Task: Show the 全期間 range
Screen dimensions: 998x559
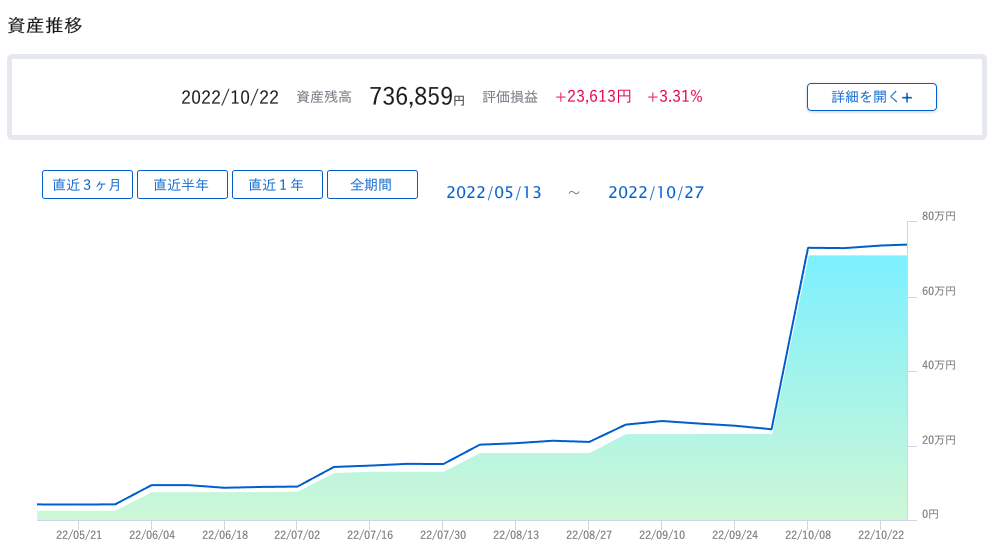Action: pyautogui.click(x=372, y=185)
